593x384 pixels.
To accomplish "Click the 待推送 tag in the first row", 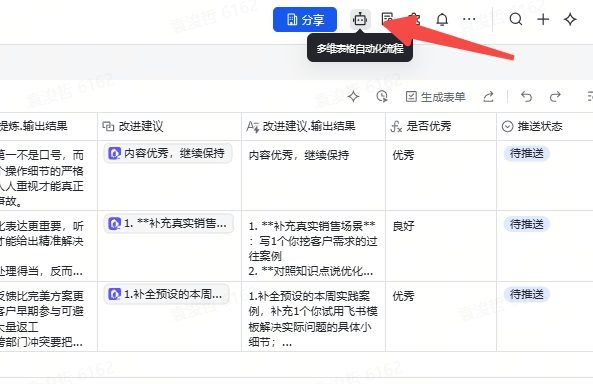I will pos(526,153).
